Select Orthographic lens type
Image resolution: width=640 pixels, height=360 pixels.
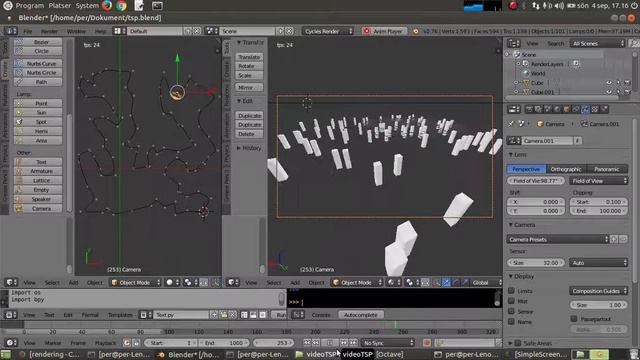[x=566, y=169]
